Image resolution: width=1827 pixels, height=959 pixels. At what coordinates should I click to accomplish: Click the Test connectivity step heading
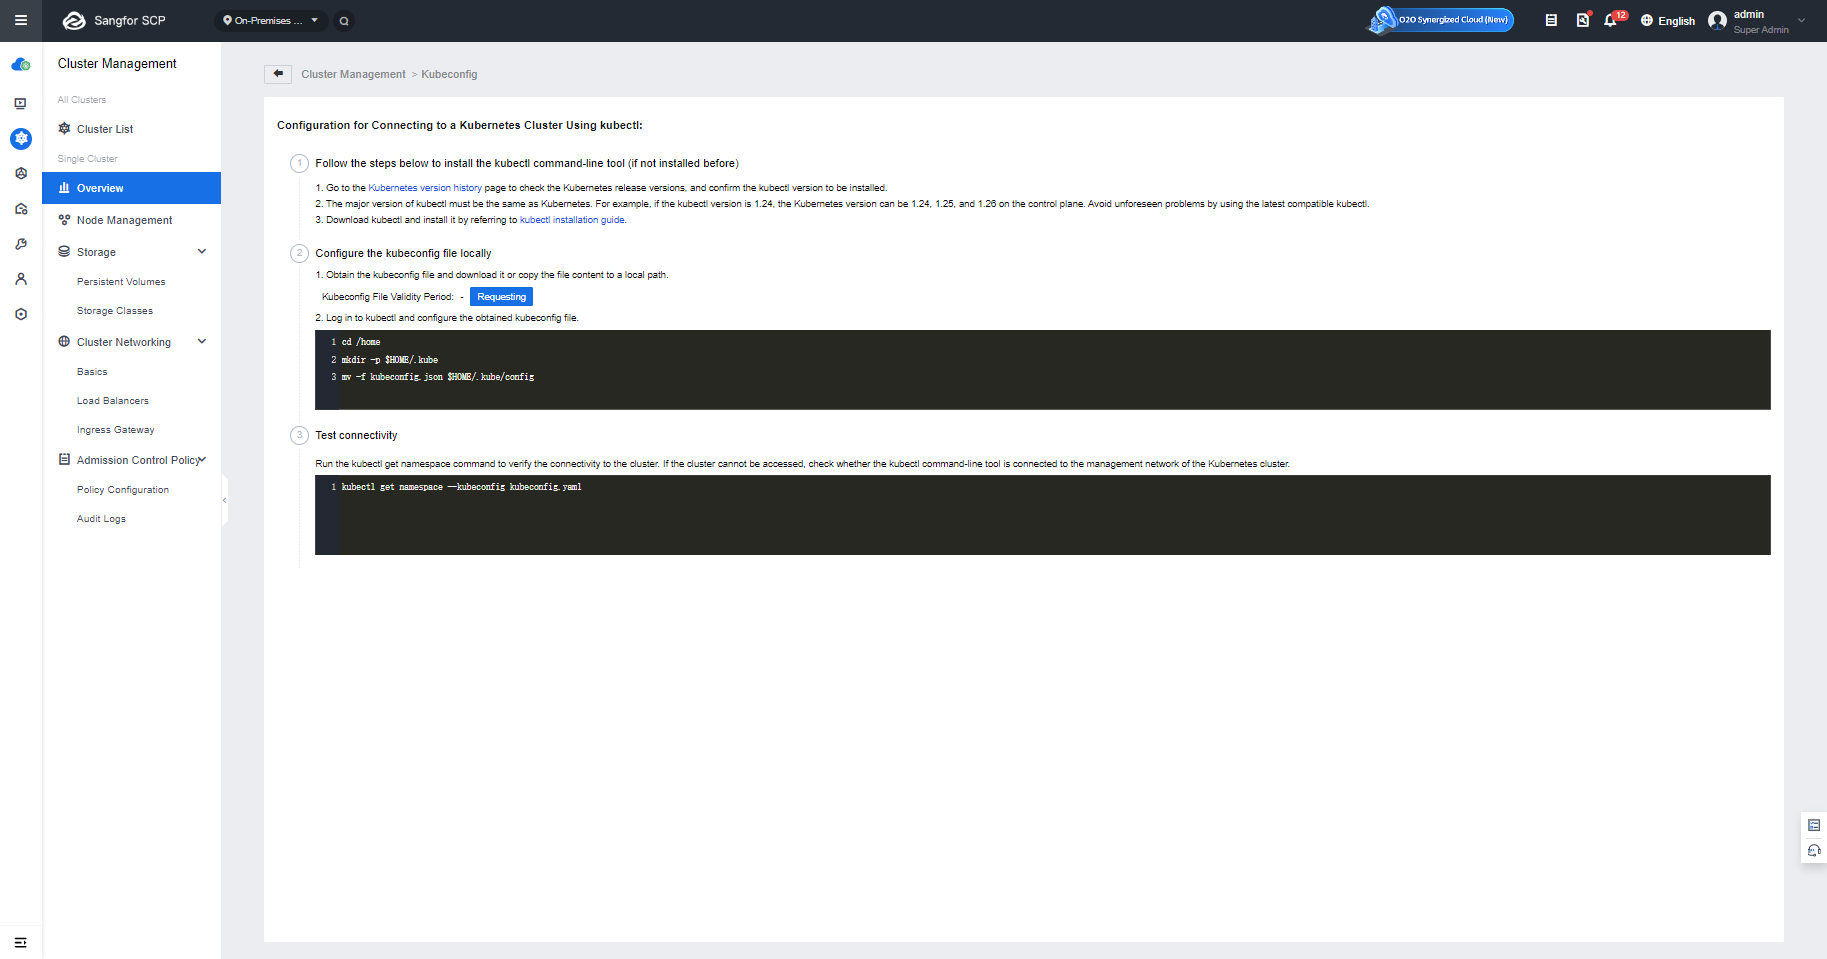tap(356, 435)
